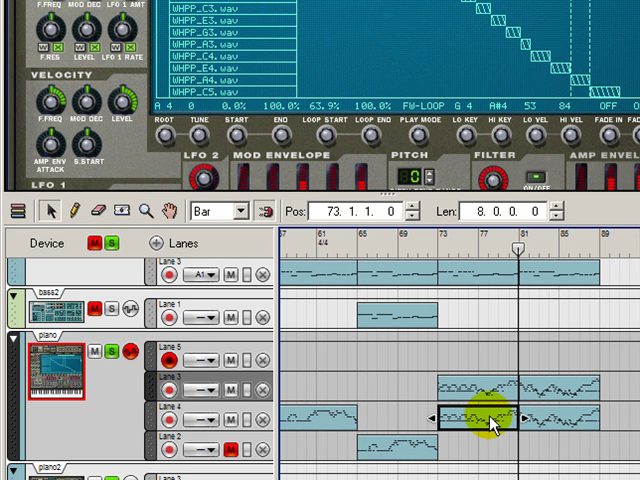Select the piano device thumbnail
640x480 pixels.
57,371
